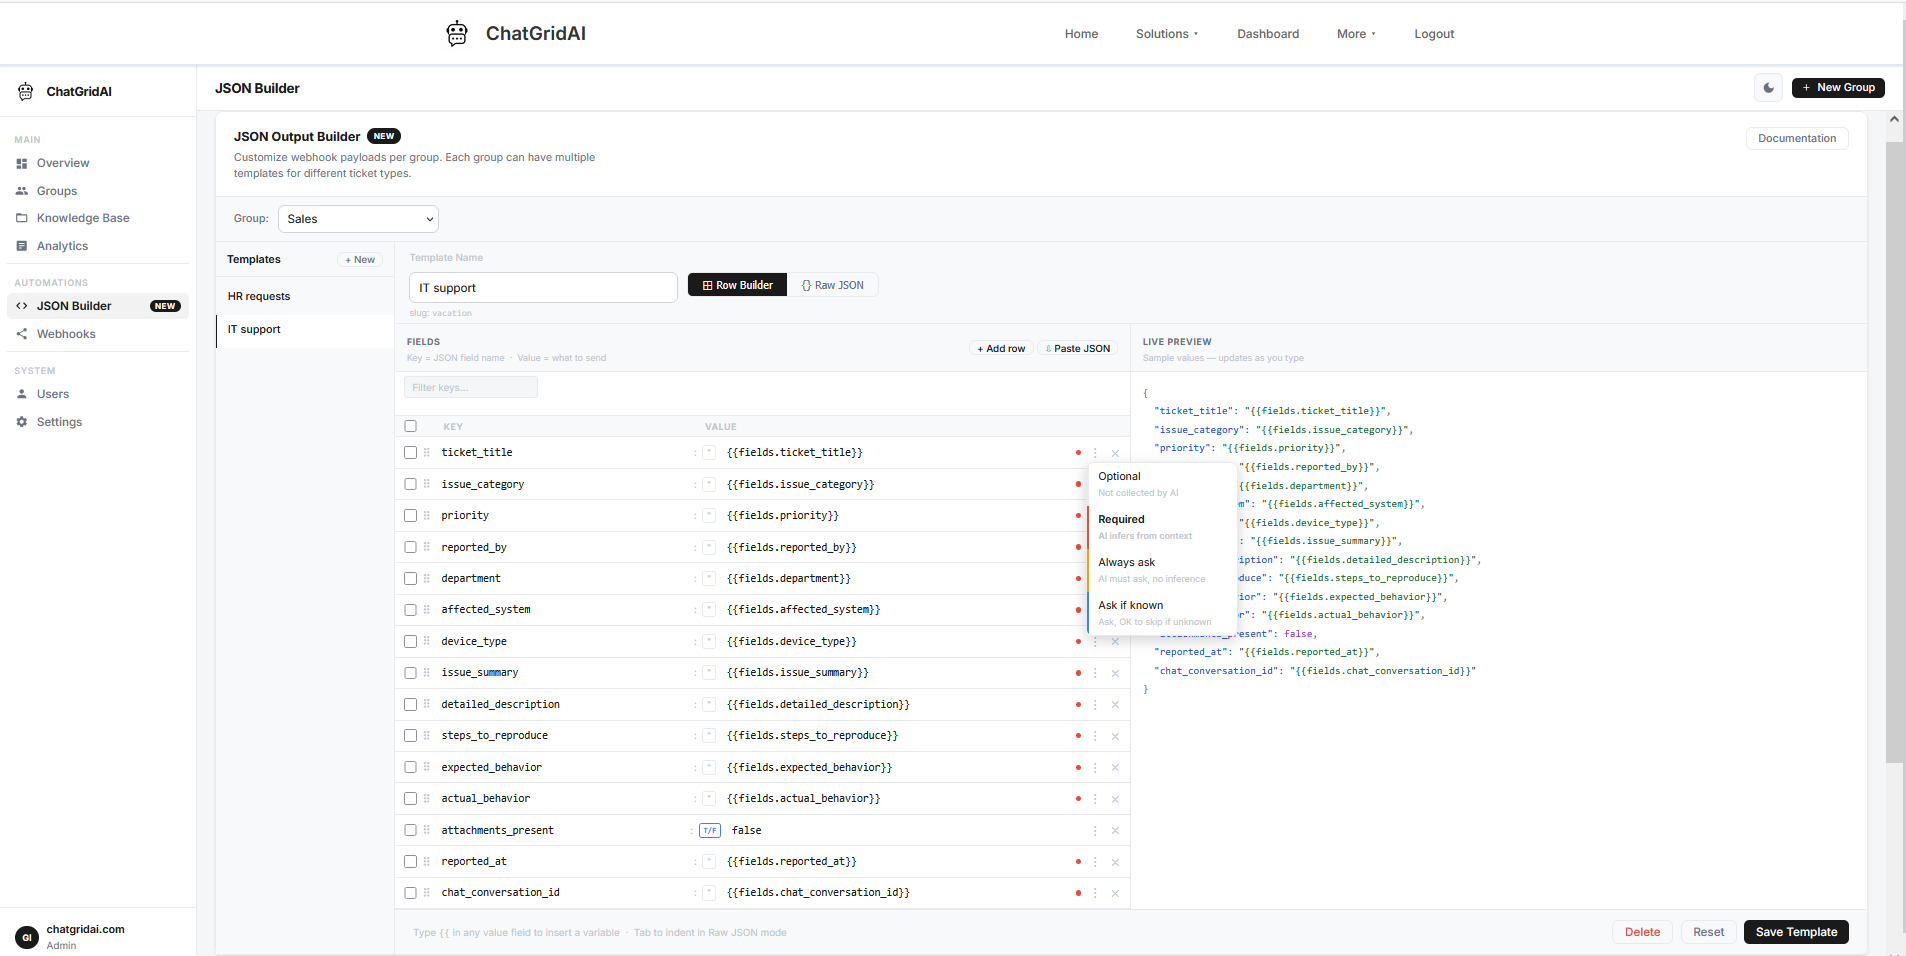
Task: Delete the chat_conversation_id row via X icon
Action: 1115,894
